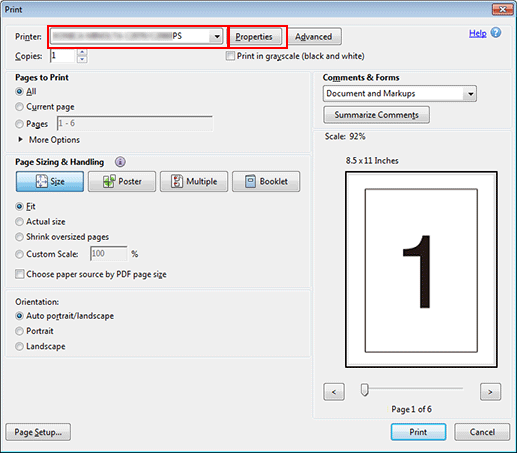Viewport: 517px width, 453px height.
Task: Open printer Properties button
Action: [x=254, y=37]
